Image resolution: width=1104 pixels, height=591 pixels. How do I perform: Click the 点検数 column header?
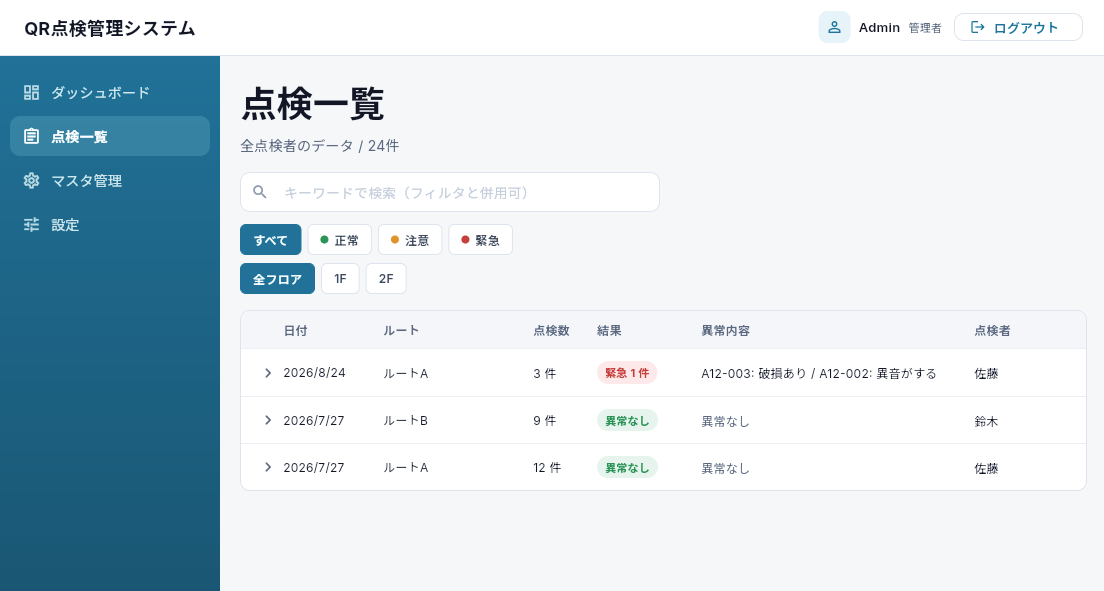551,330
